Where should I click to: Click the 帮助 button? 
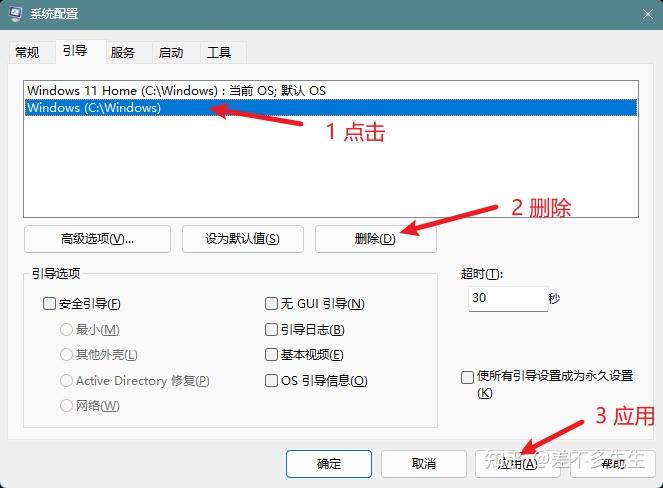(x=612, y=464)
